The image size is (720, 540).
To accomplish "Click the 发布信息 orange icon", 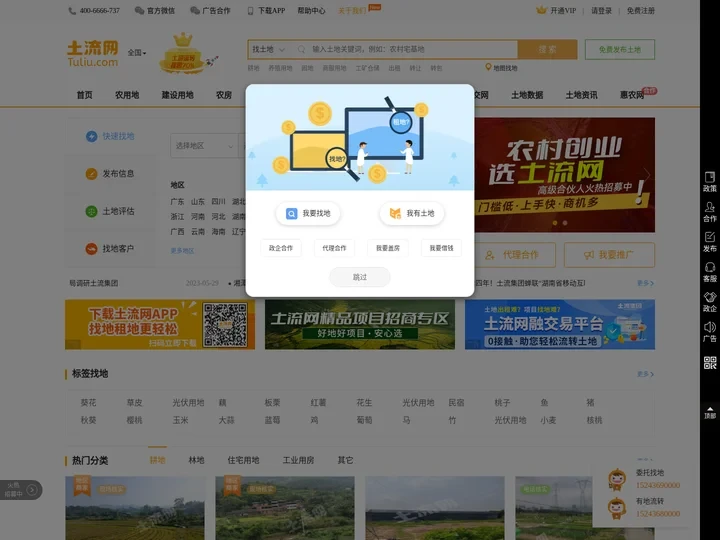I will coord(91,174).
